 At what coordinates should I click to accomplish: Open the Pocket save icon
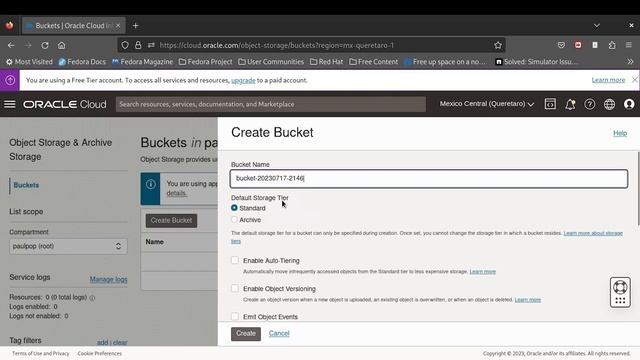click(561, 45)
